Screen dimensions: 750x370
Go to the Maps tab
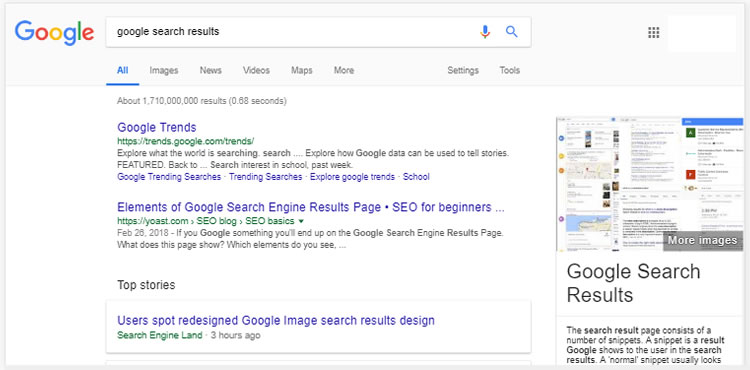click(x=302, y=70)
